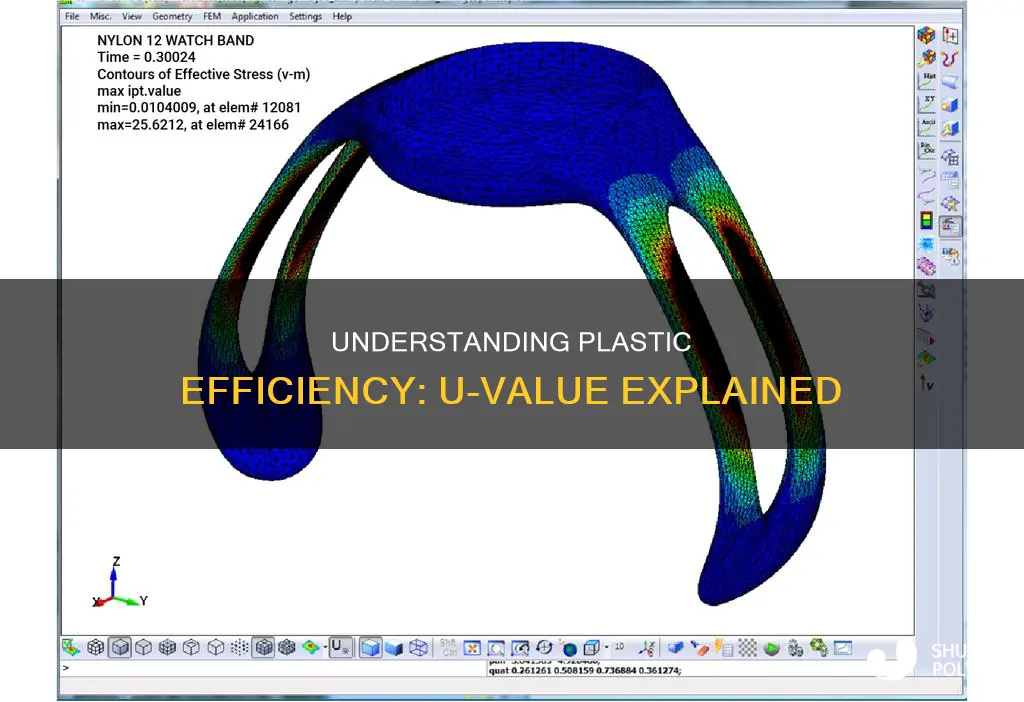This screenshot has width=1024, height=702.
Task: Toggle the active shaded cube view mode
Action: [x=120, y=647]
